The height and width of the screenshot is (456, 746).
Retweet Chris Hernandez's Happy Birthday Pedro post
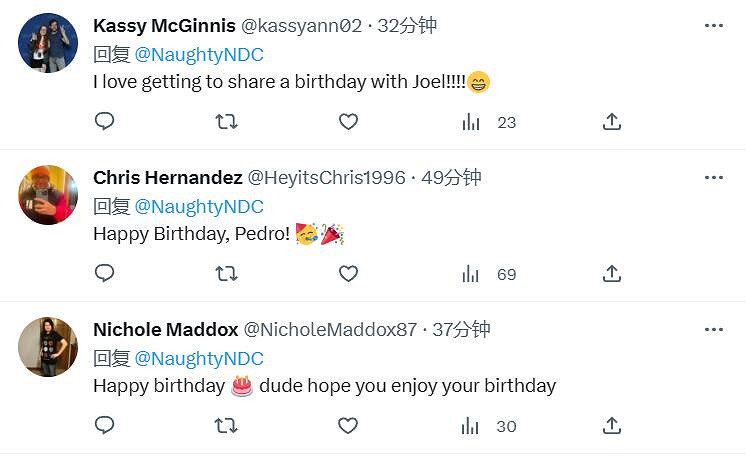pos(226,274)
